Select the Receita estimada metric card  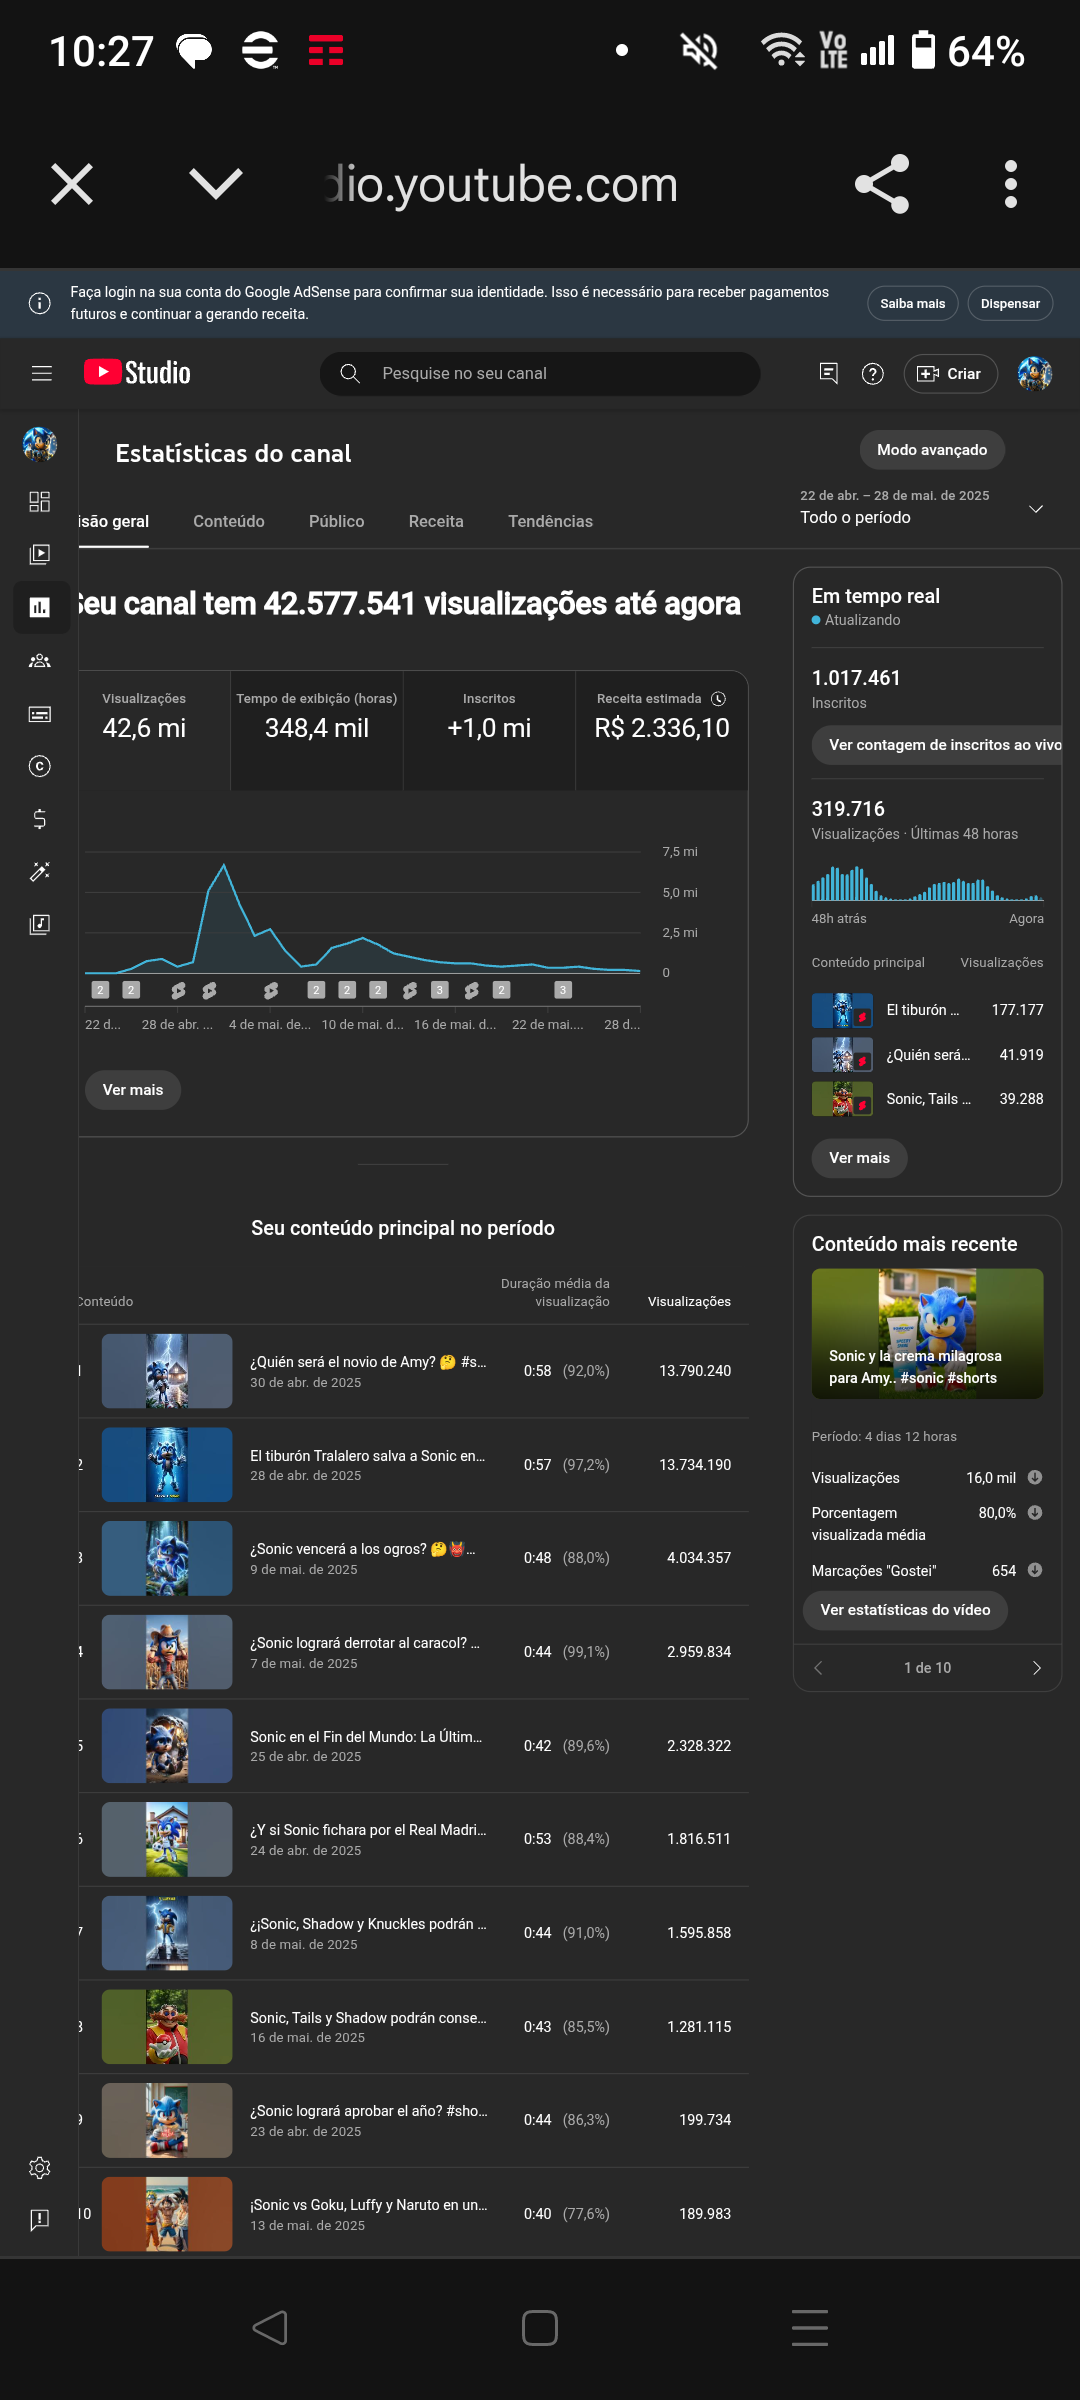coord(662,731)
